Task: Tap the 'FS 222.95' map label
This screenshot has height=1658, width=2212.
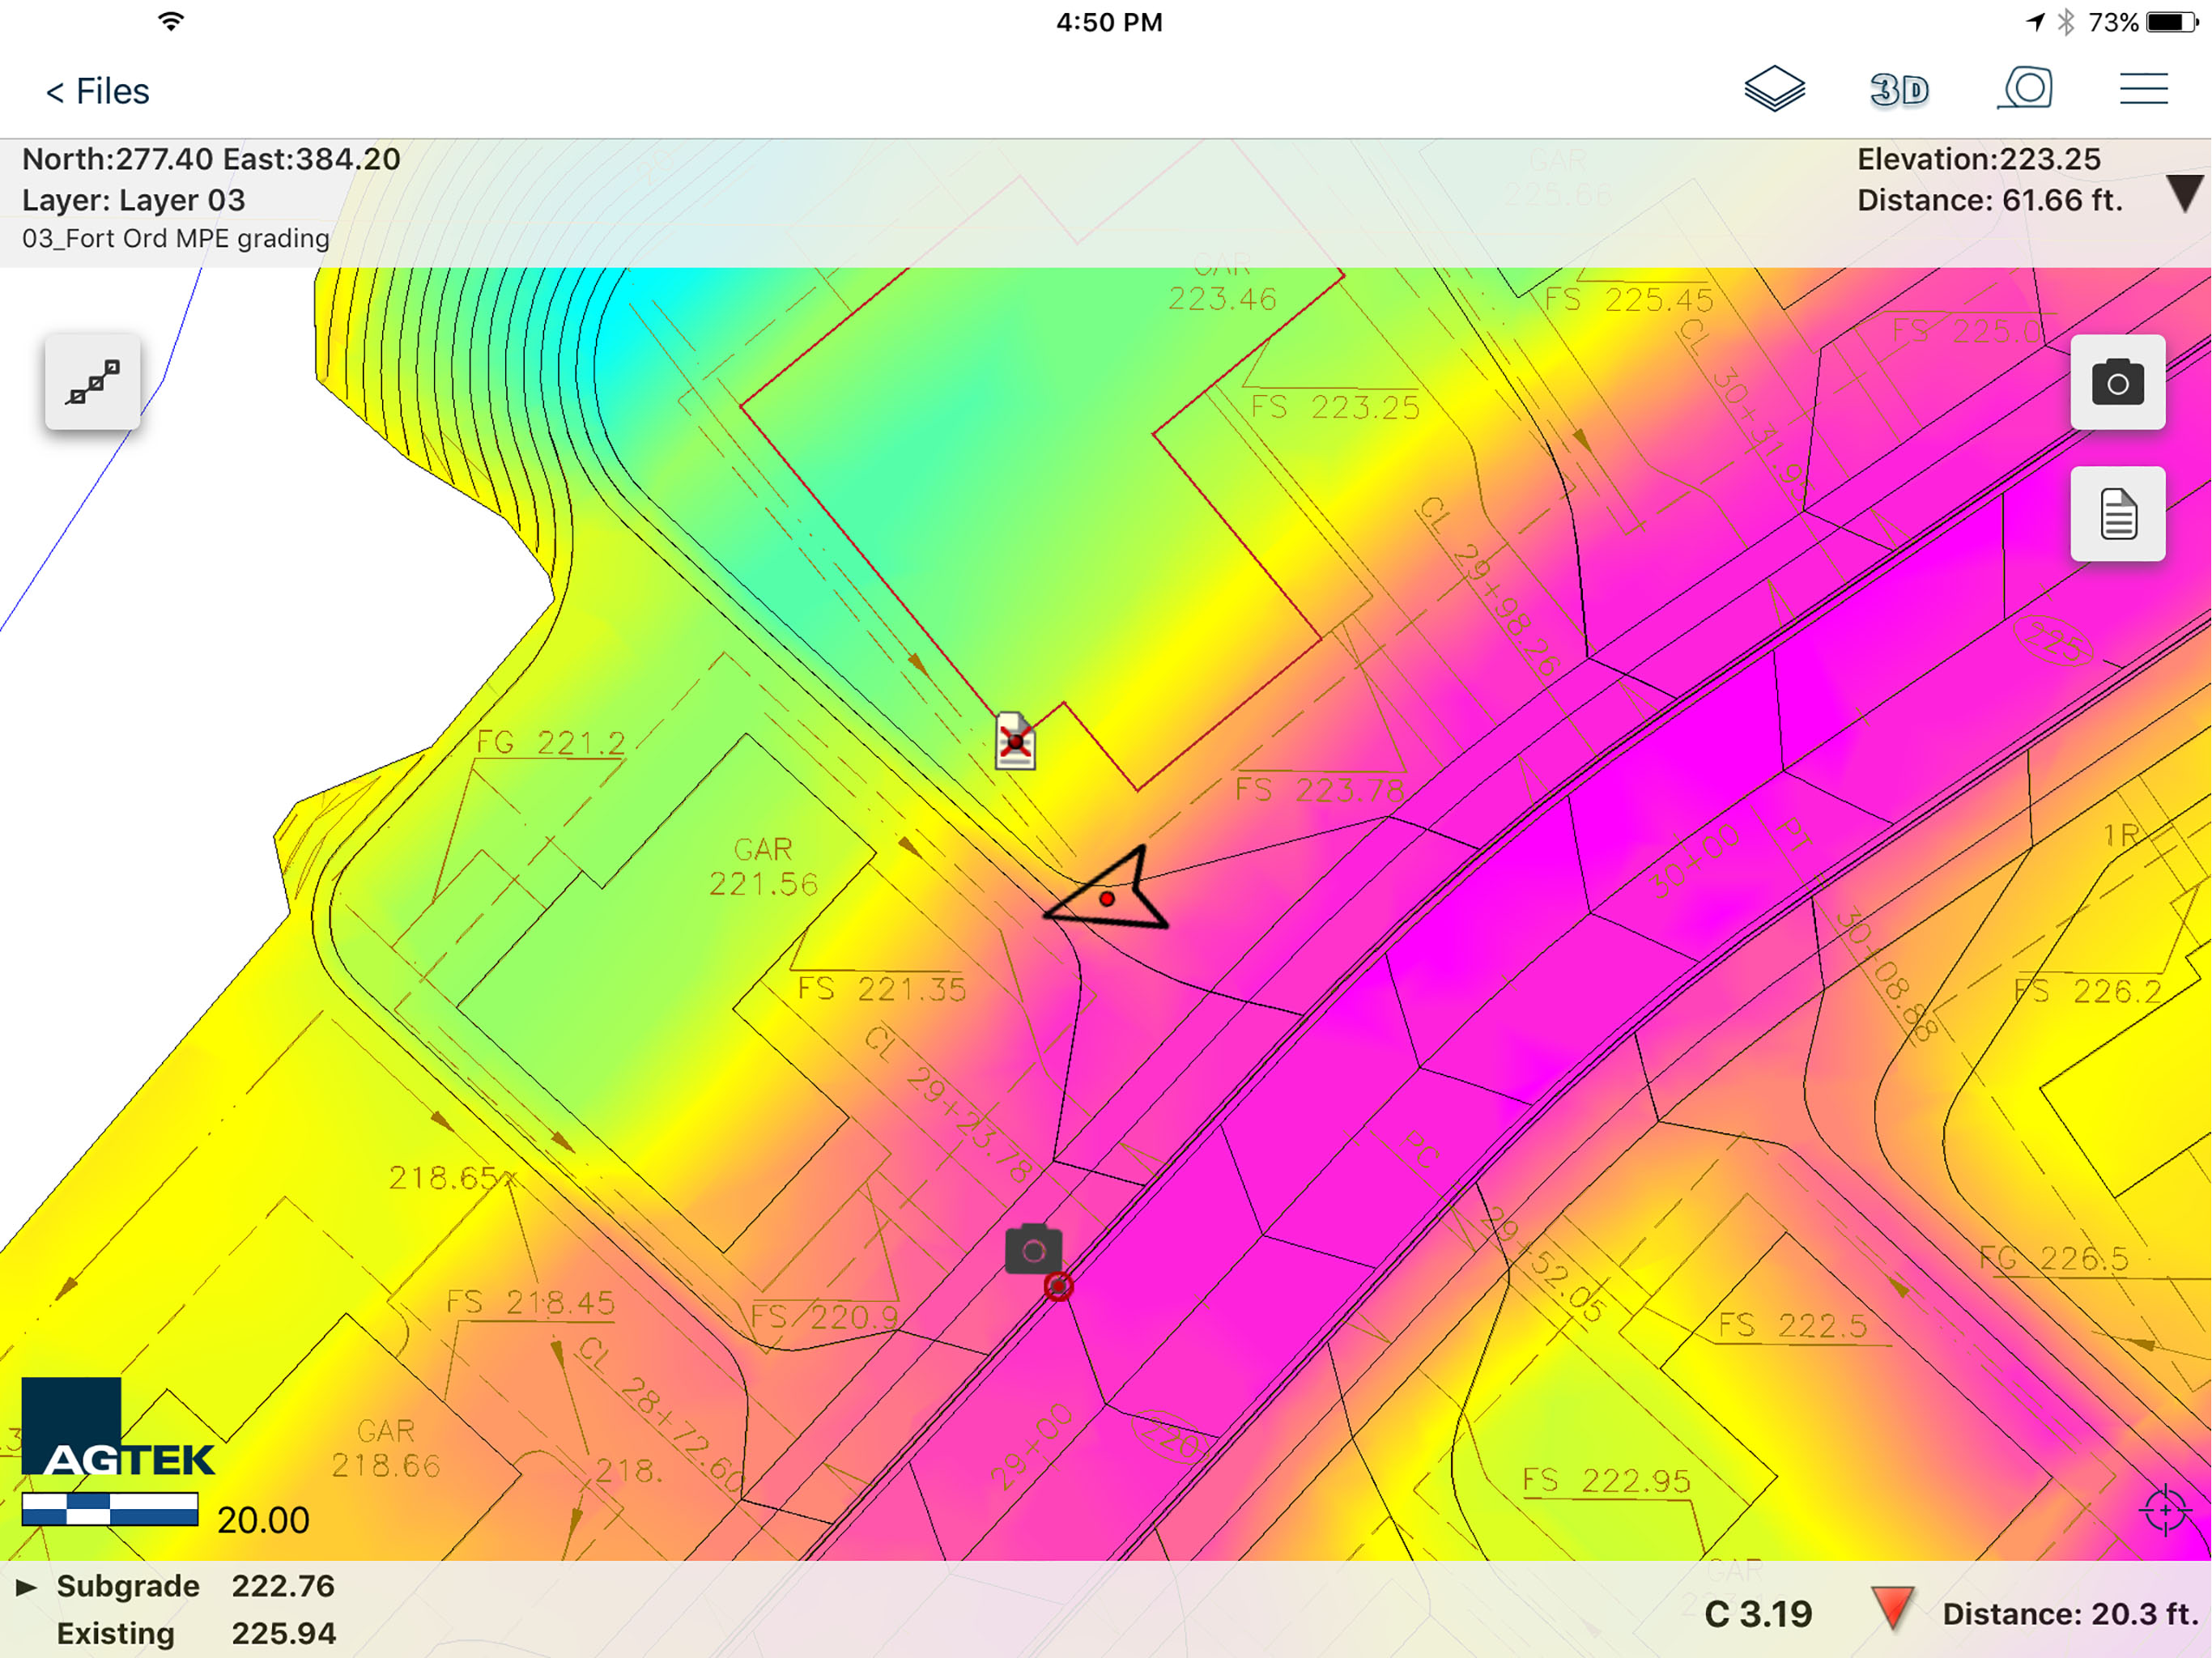Action: [x=1606, y=1481]
